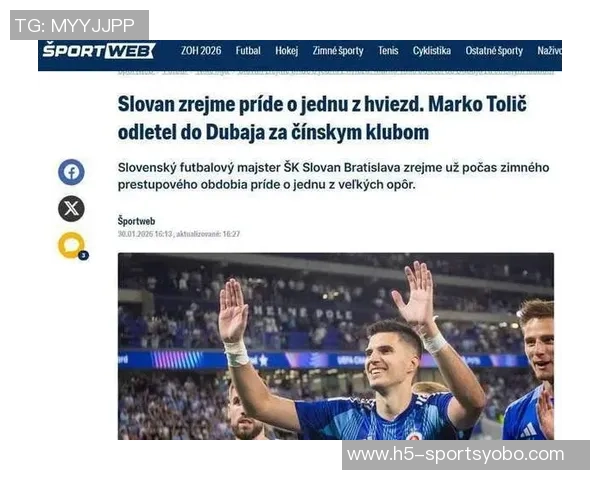Image resolution: width=600 pixels, height=480 pixels.
Task: Select Zimné športy in navigation
Action: tap(338, 51)
